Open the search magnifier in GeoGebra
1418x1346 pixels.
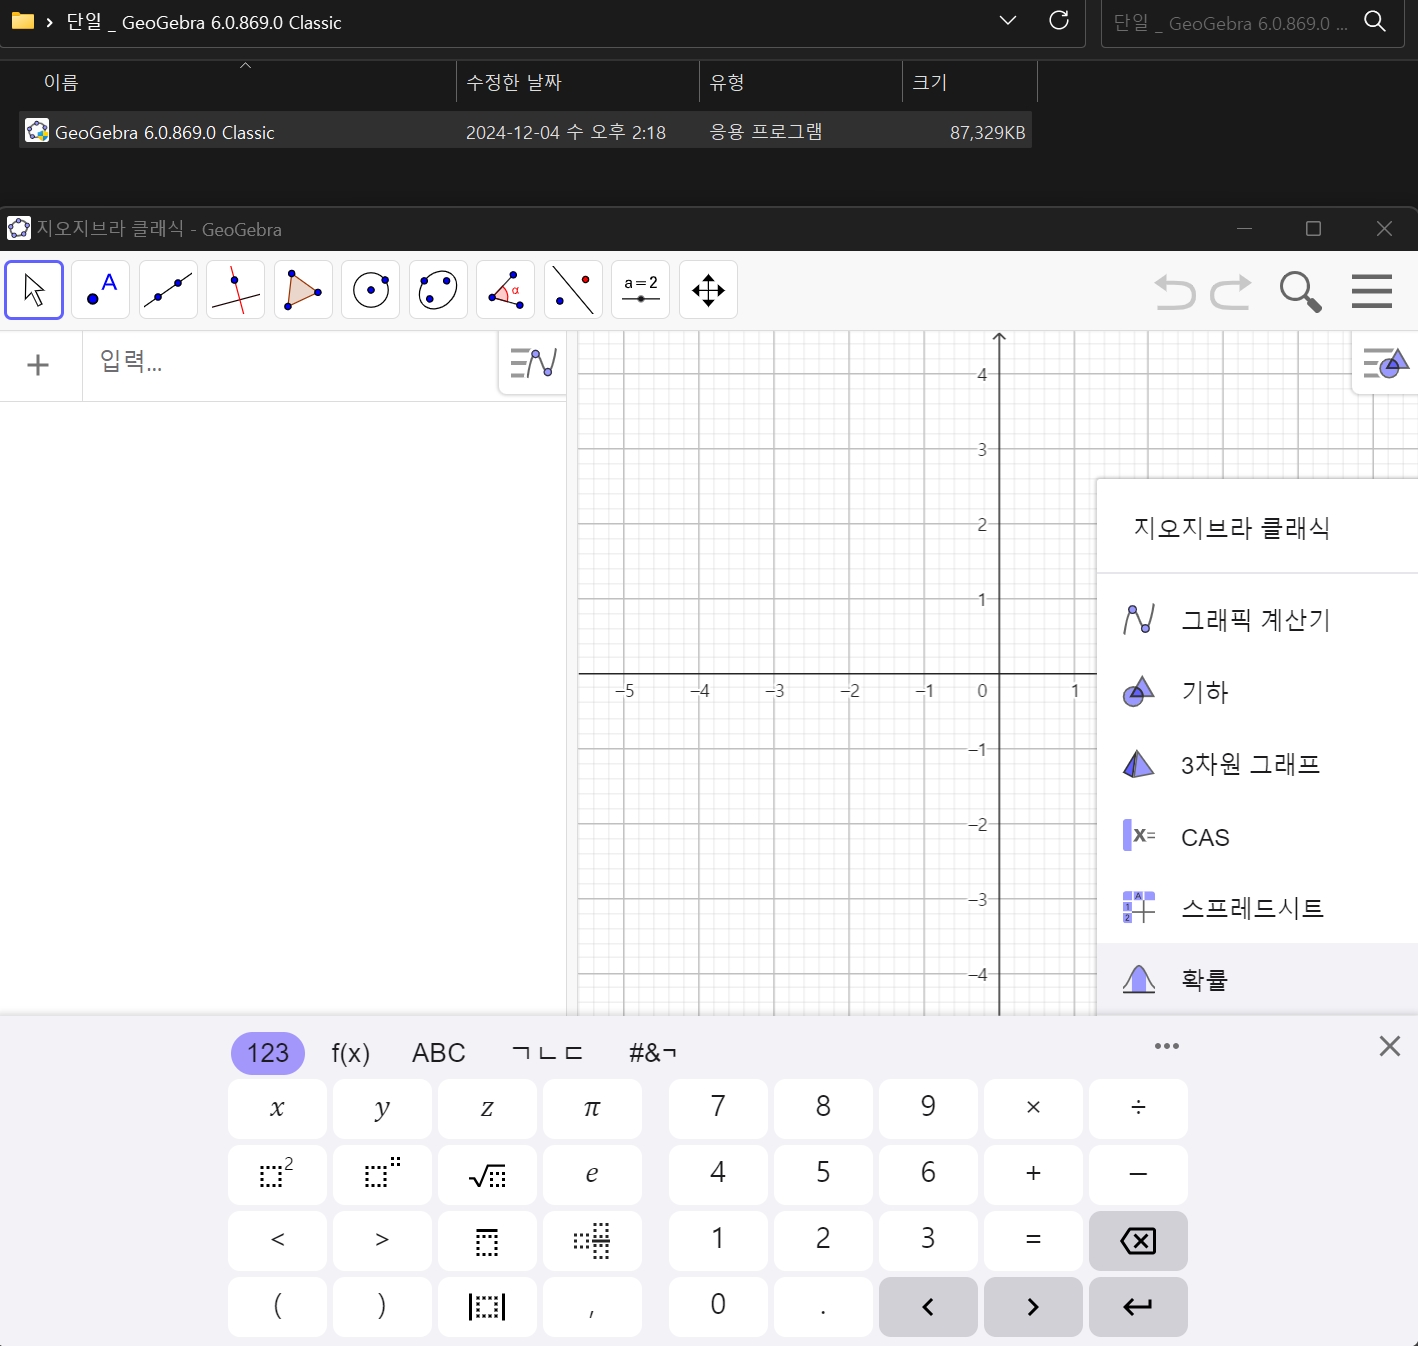coord(1301,292)
